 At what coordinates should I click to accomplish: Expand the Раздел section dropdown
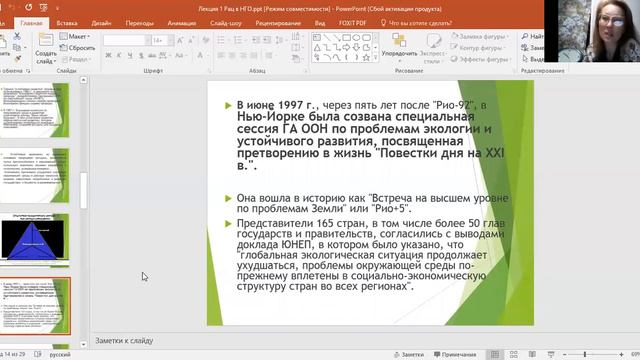click(76, 59)
